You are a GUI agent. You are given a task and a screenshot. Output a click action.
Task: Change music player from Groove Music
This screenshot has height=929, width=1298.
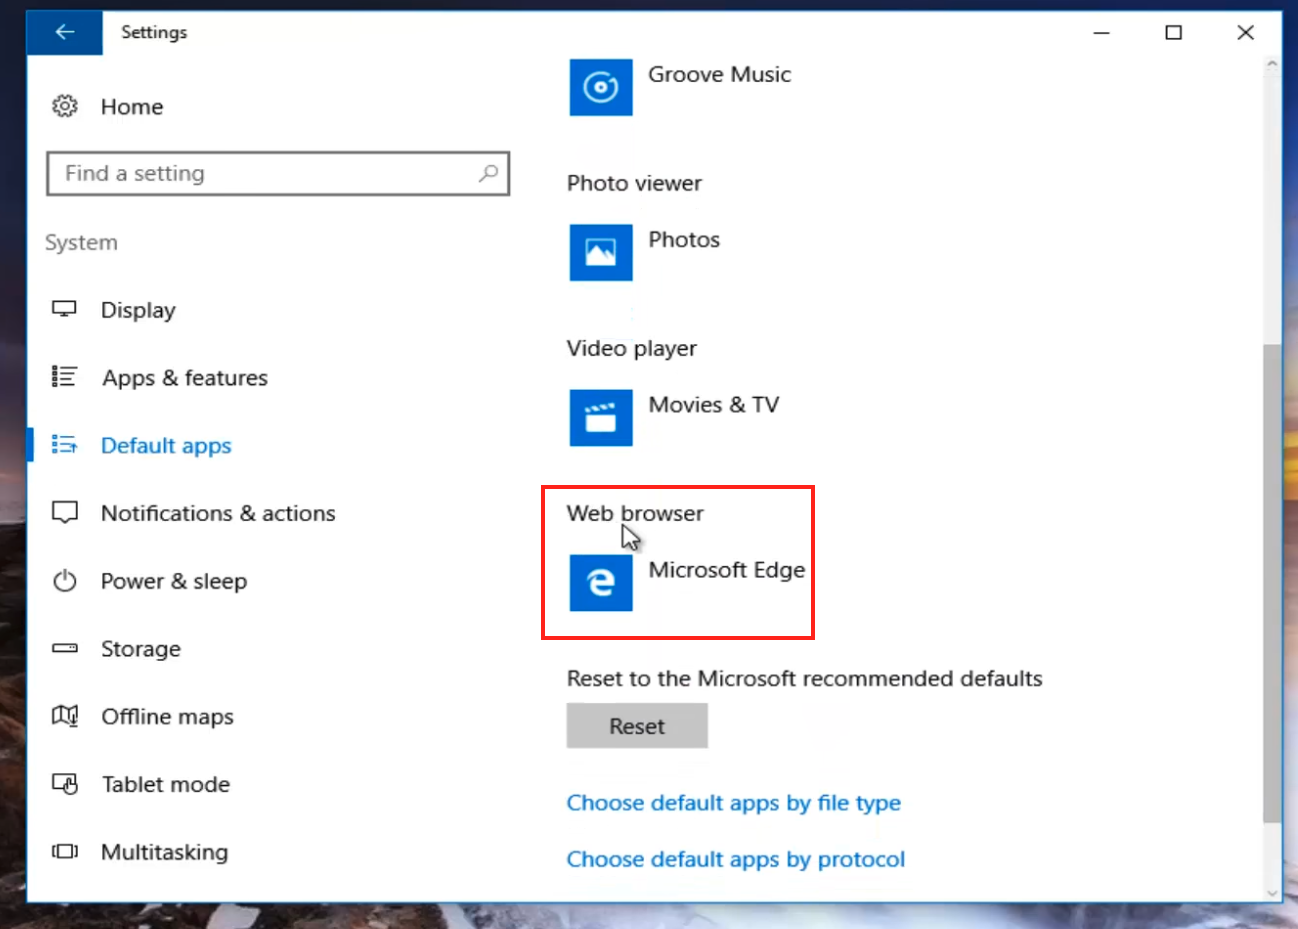click(719, 74)
